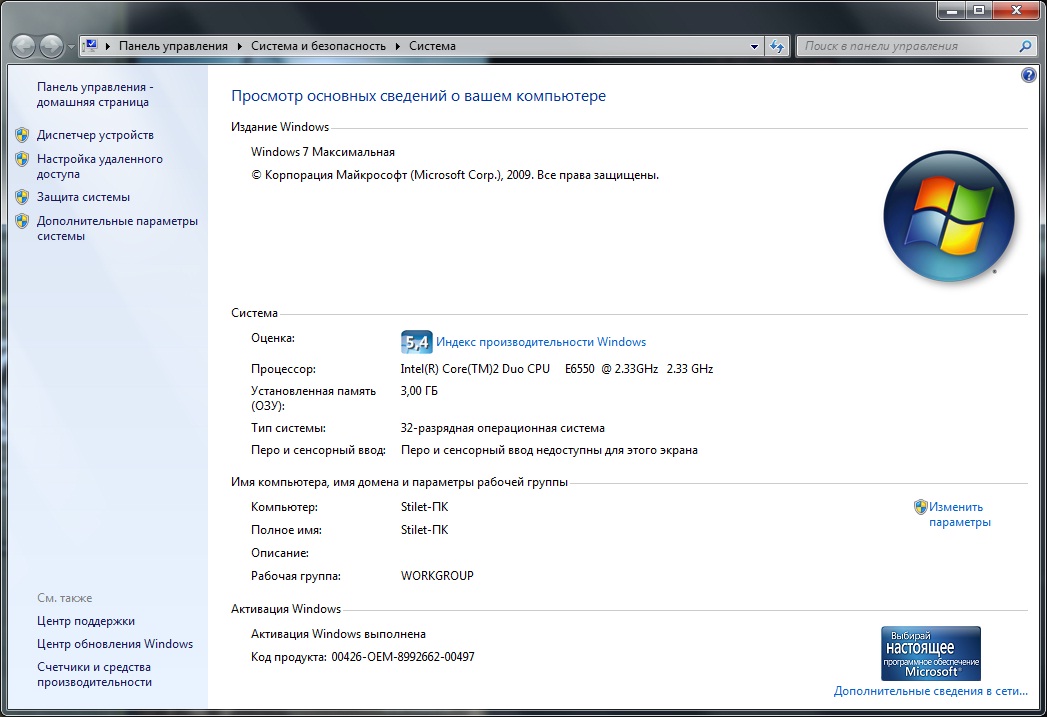The width and height of the screenshot is (1047, 717).
Task: Select the 'Система и безопасность' breadcrumb
Action: [x=318, y=46]
